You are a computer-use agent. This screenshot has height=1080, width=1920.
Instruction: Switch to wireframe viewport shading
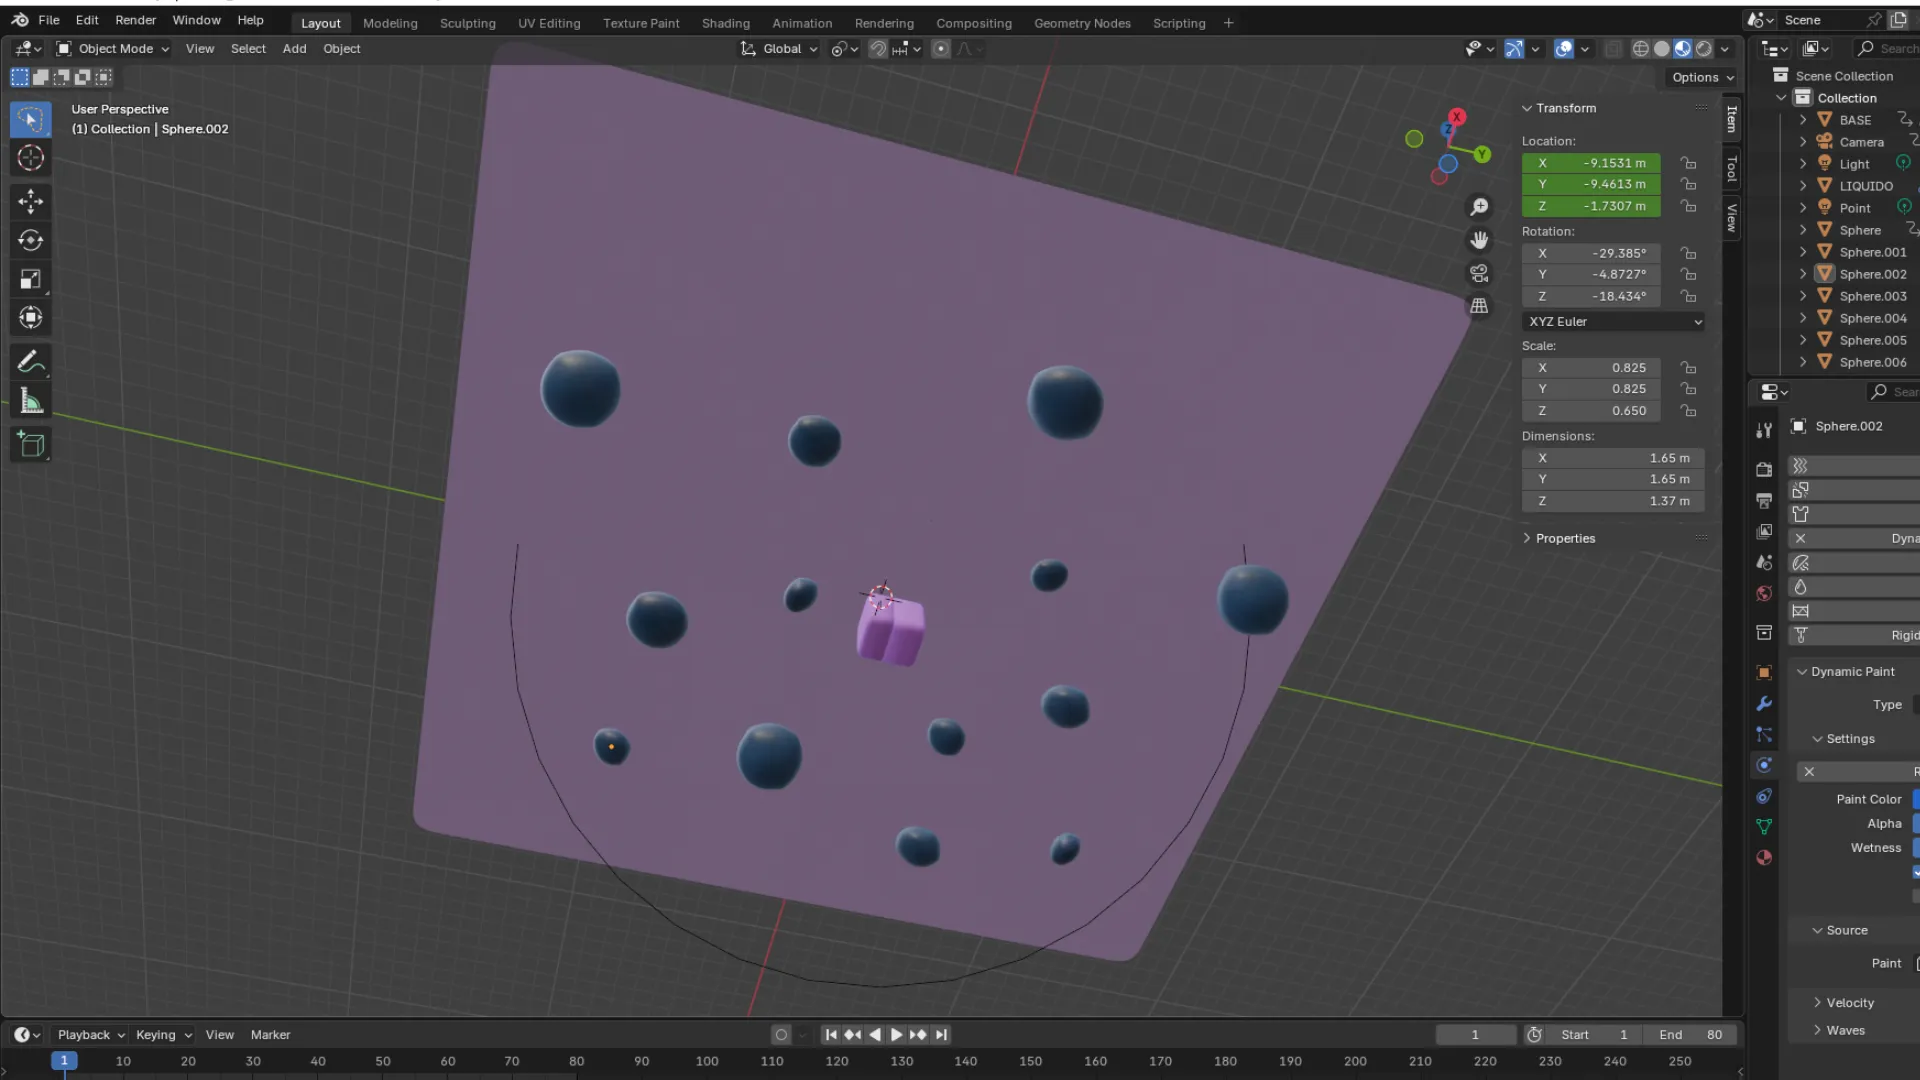pos(1640,49)
